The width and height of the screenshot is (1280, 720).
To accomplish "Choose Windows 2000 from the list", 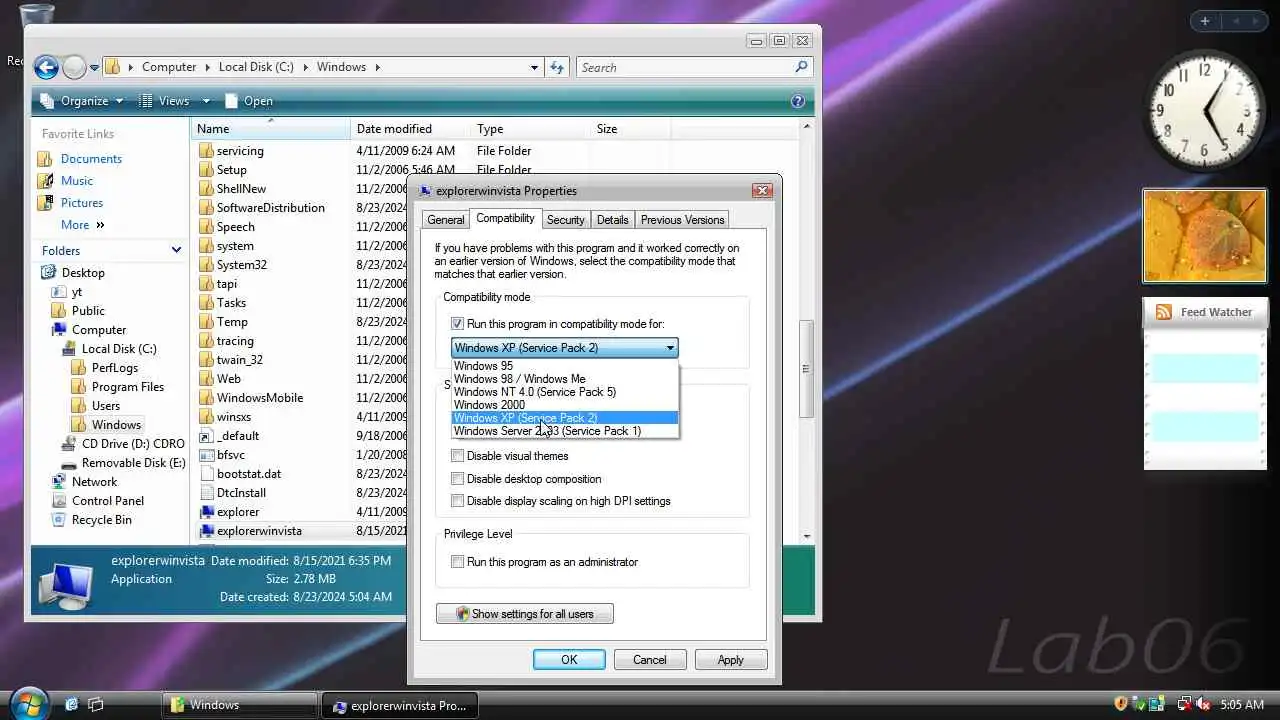I will pyautogui.click(x=565, y=405).
